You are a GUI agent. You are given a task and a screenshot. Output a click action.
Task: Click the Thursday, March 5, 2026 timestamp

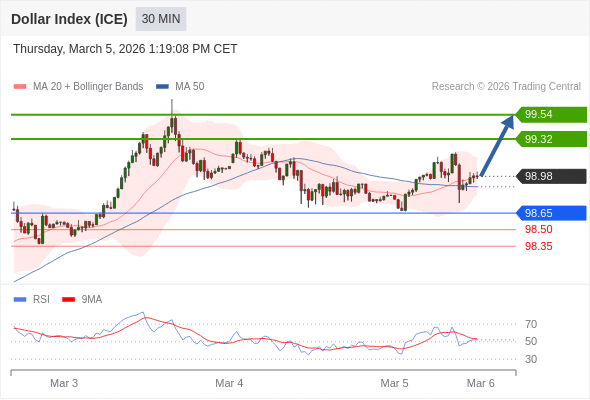125,49
